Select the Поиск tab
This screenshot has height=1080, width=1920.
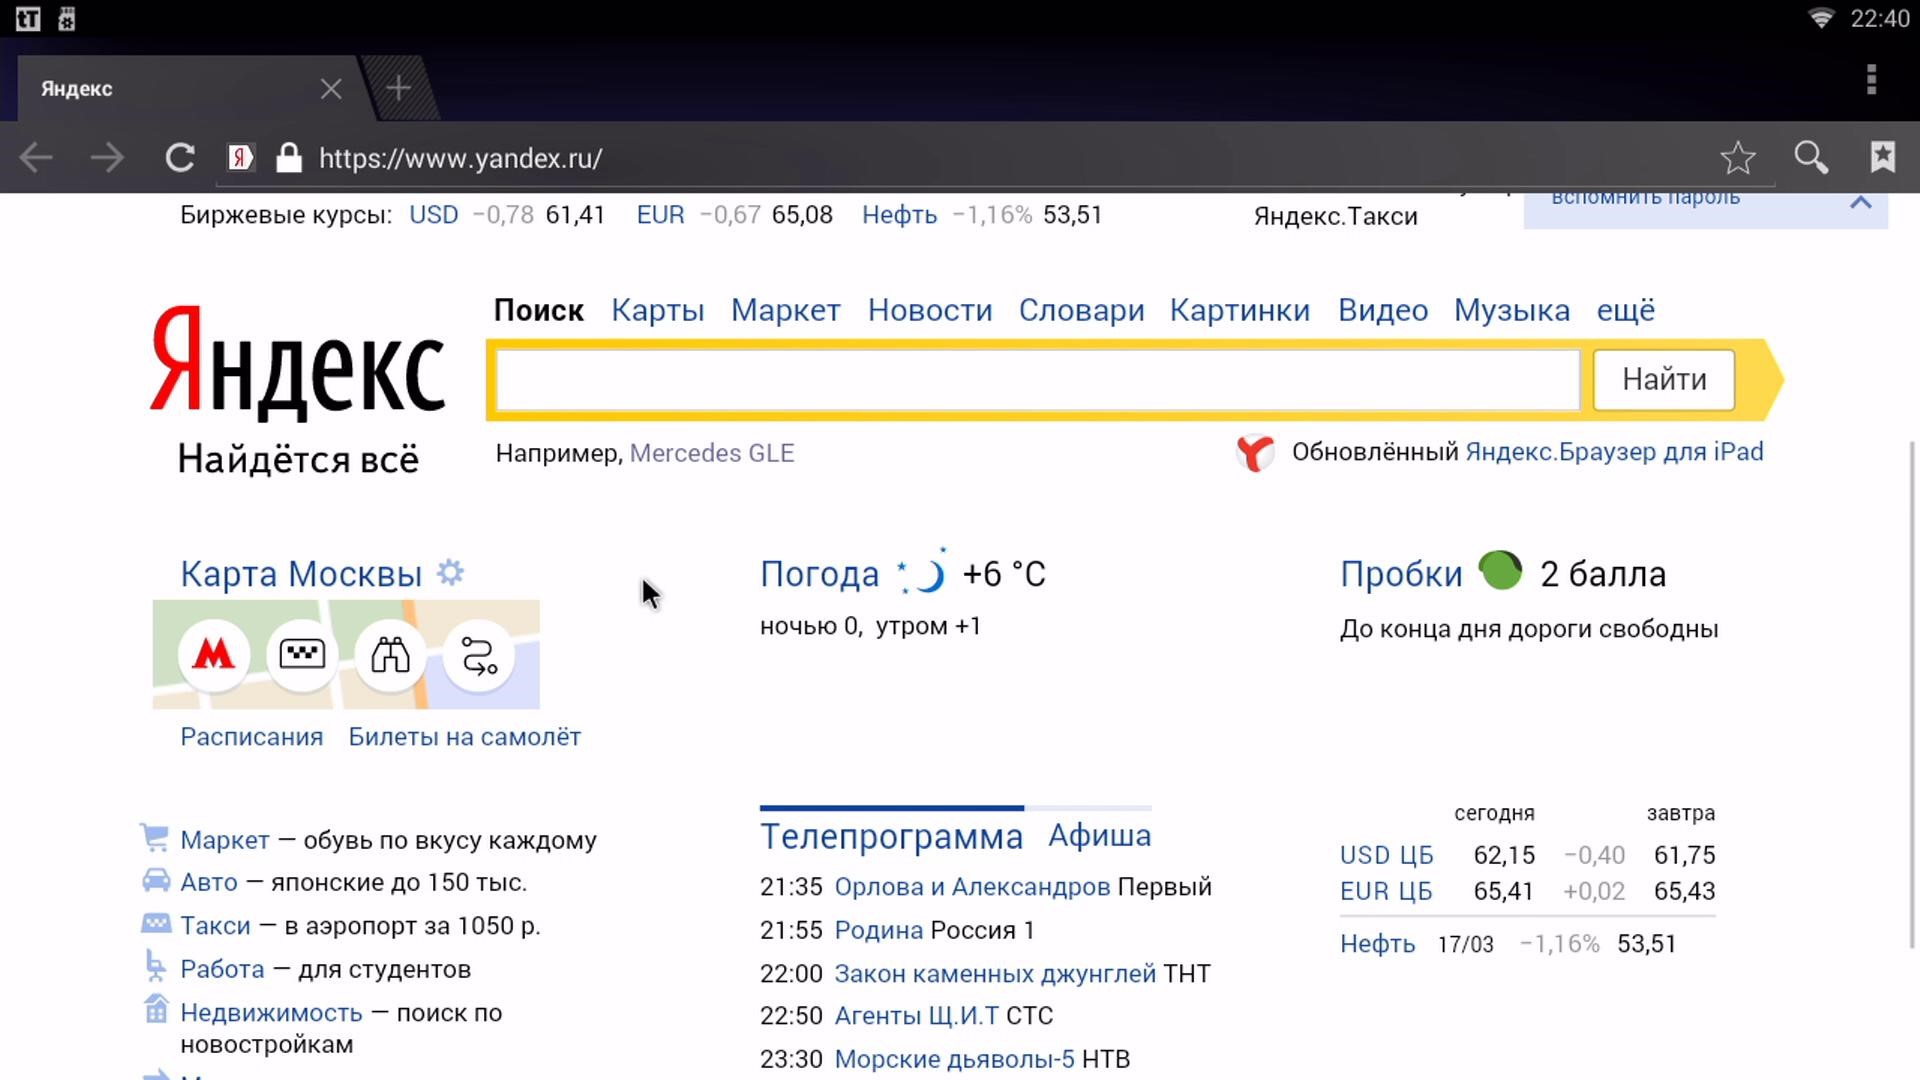pyautogui.click(x=538, y=311)
